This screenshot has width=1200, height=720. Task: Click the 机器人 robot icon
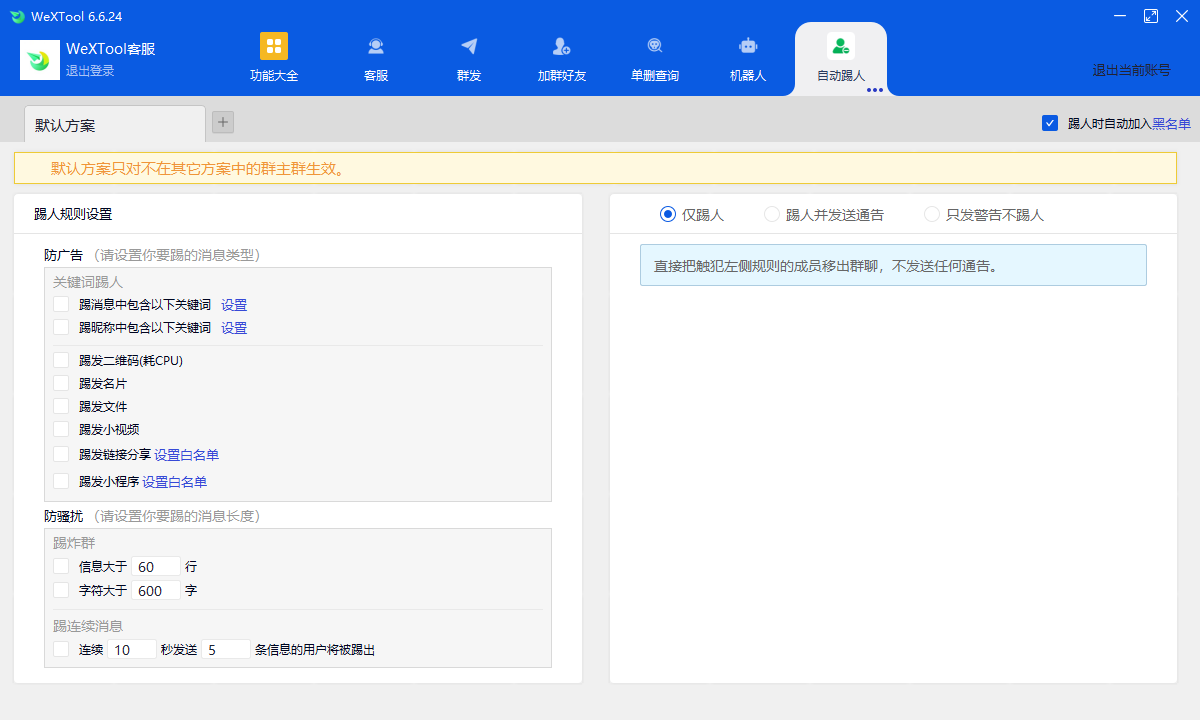(x=747, y=47)
